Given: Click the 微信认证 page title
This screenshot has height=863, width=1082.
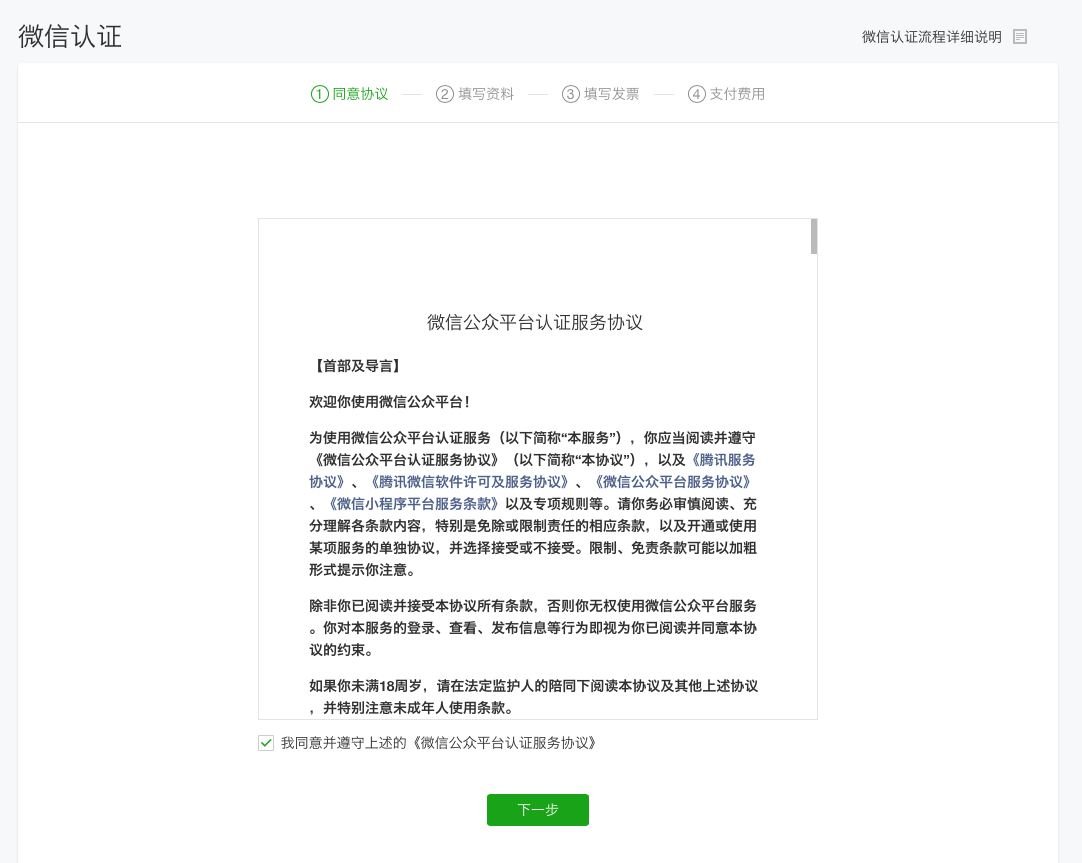Looking at the screenshot, I should point(69,36).
